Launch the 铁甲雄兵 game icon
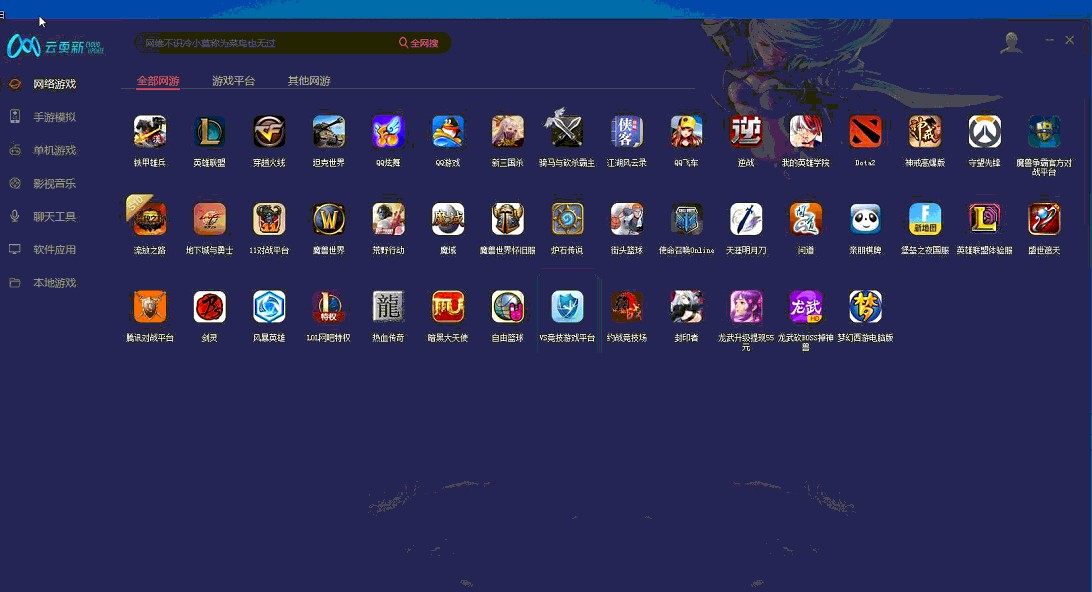Screen dimensions: 1092x592 tap(150, 132)
